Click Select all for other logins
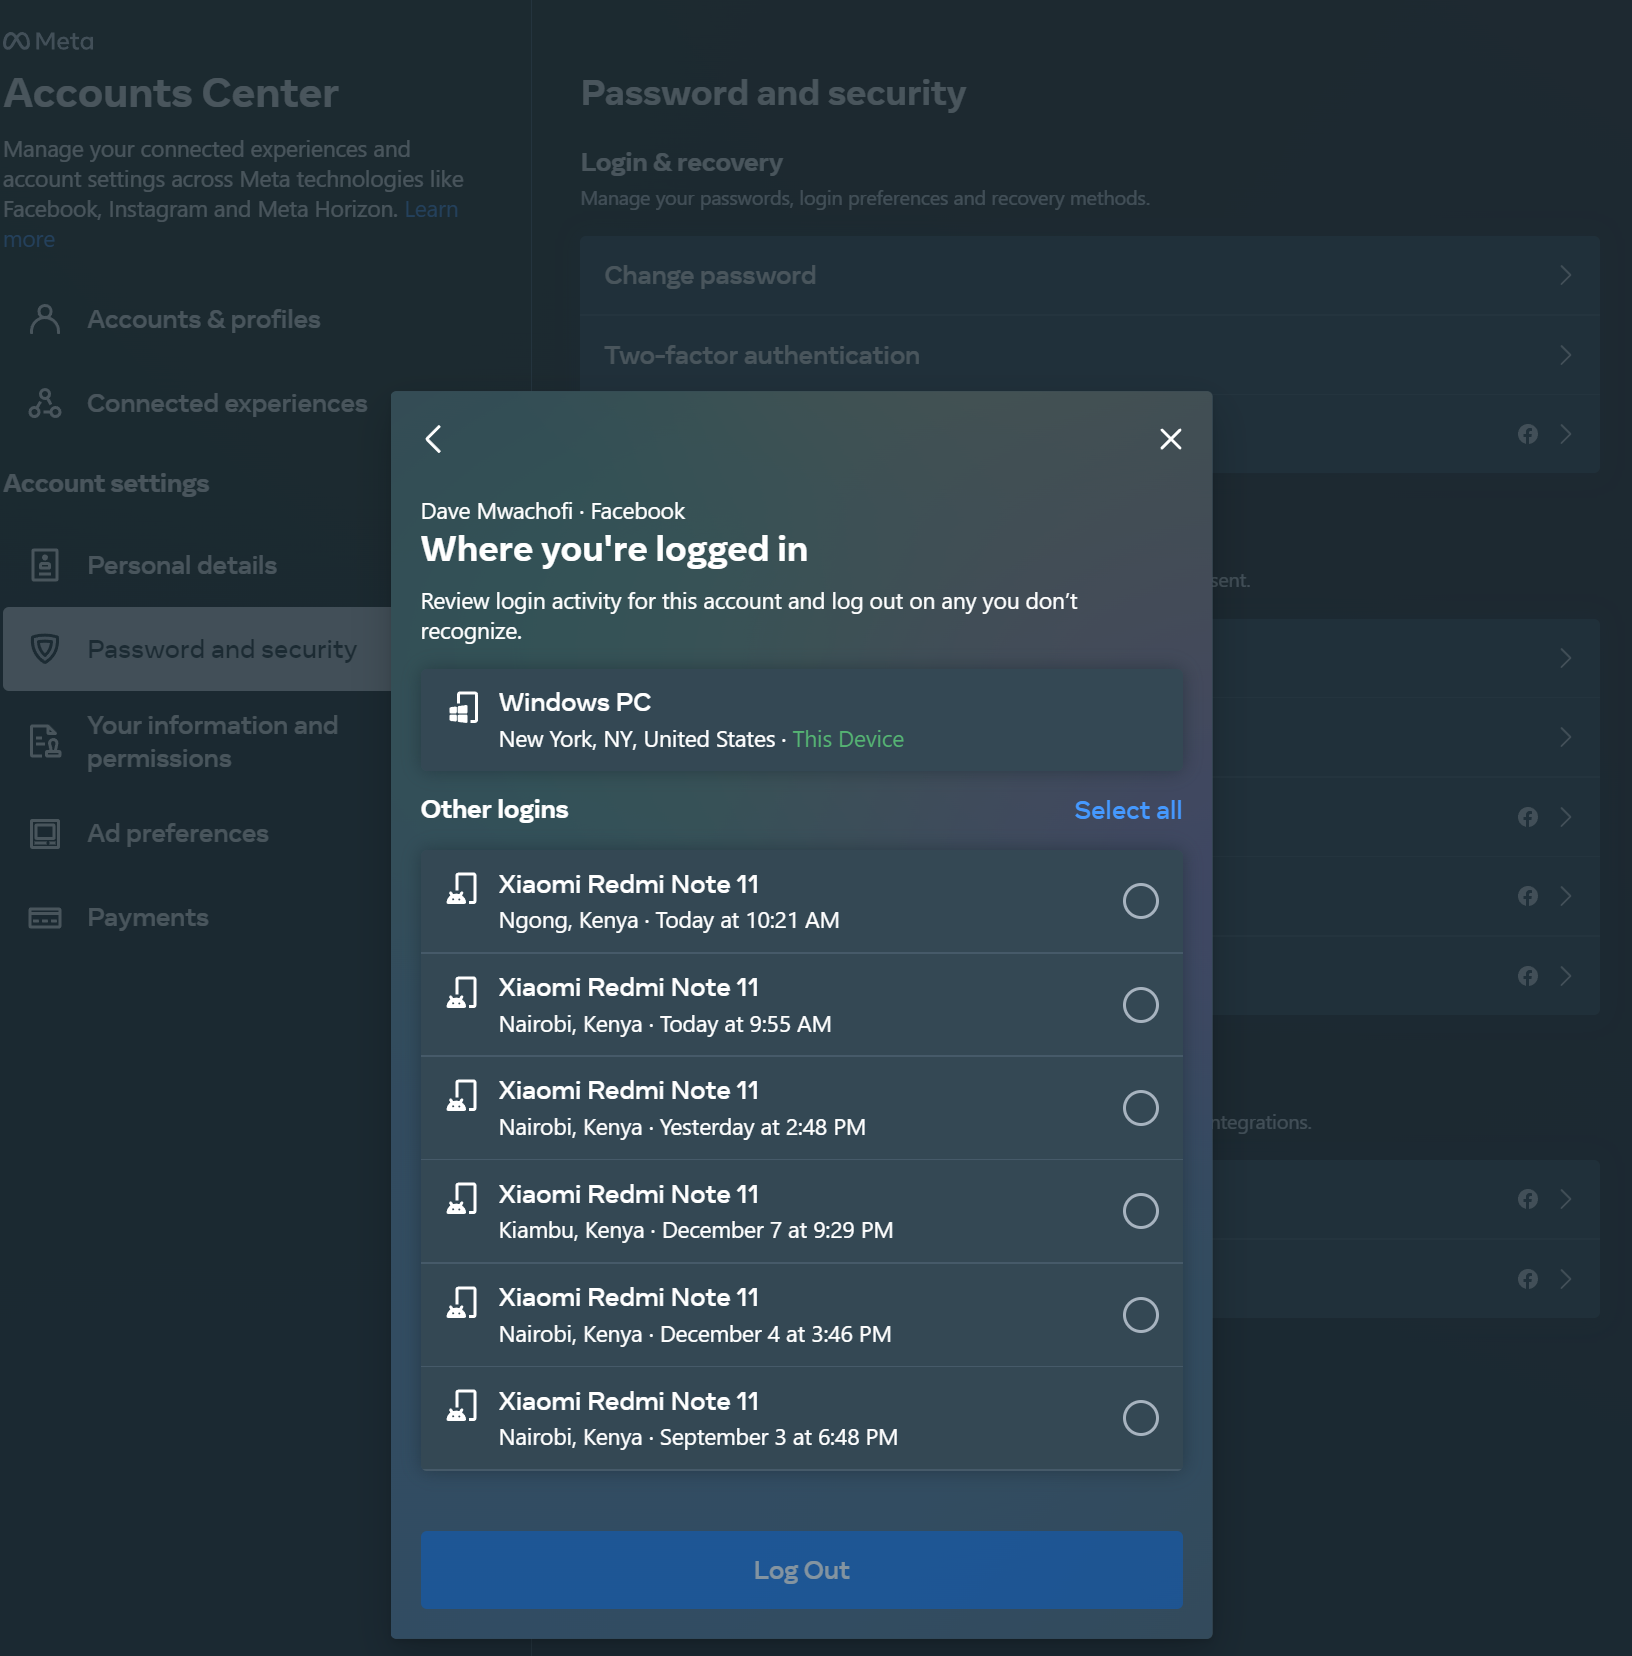 1128,810
